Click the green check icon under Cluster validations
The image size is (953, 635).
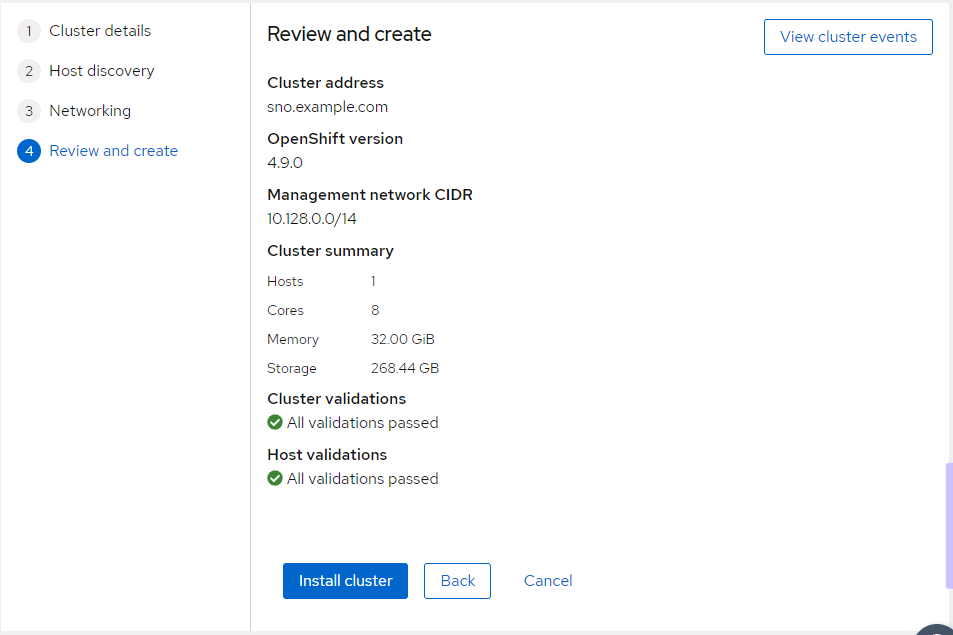click(275, 422)
